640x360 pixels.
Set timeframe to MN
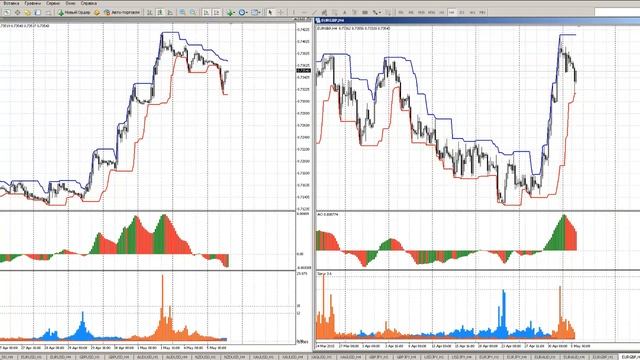[x=482, y=13]
